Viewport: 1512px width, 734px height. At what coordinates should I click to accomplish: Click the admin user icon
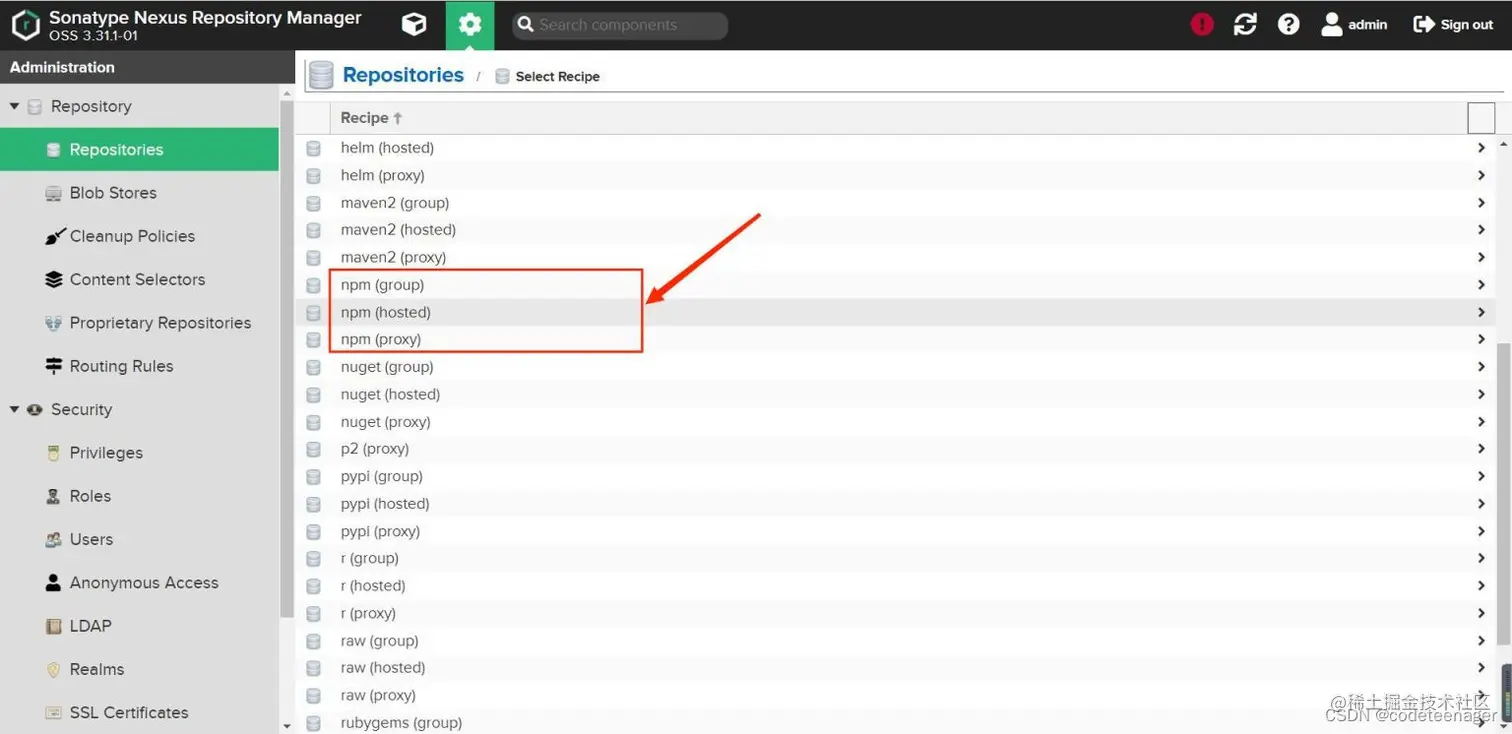click(1331, 25)
